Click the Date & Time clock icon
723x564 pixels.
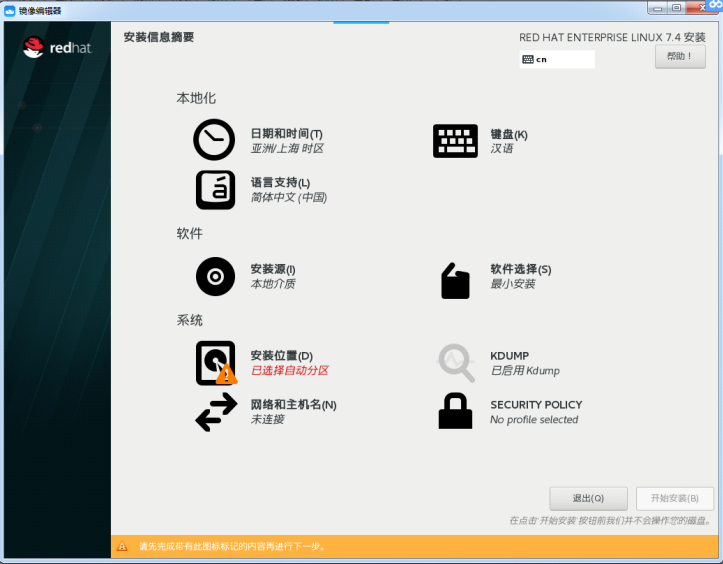pyautogui.click(x=214, y=140)
